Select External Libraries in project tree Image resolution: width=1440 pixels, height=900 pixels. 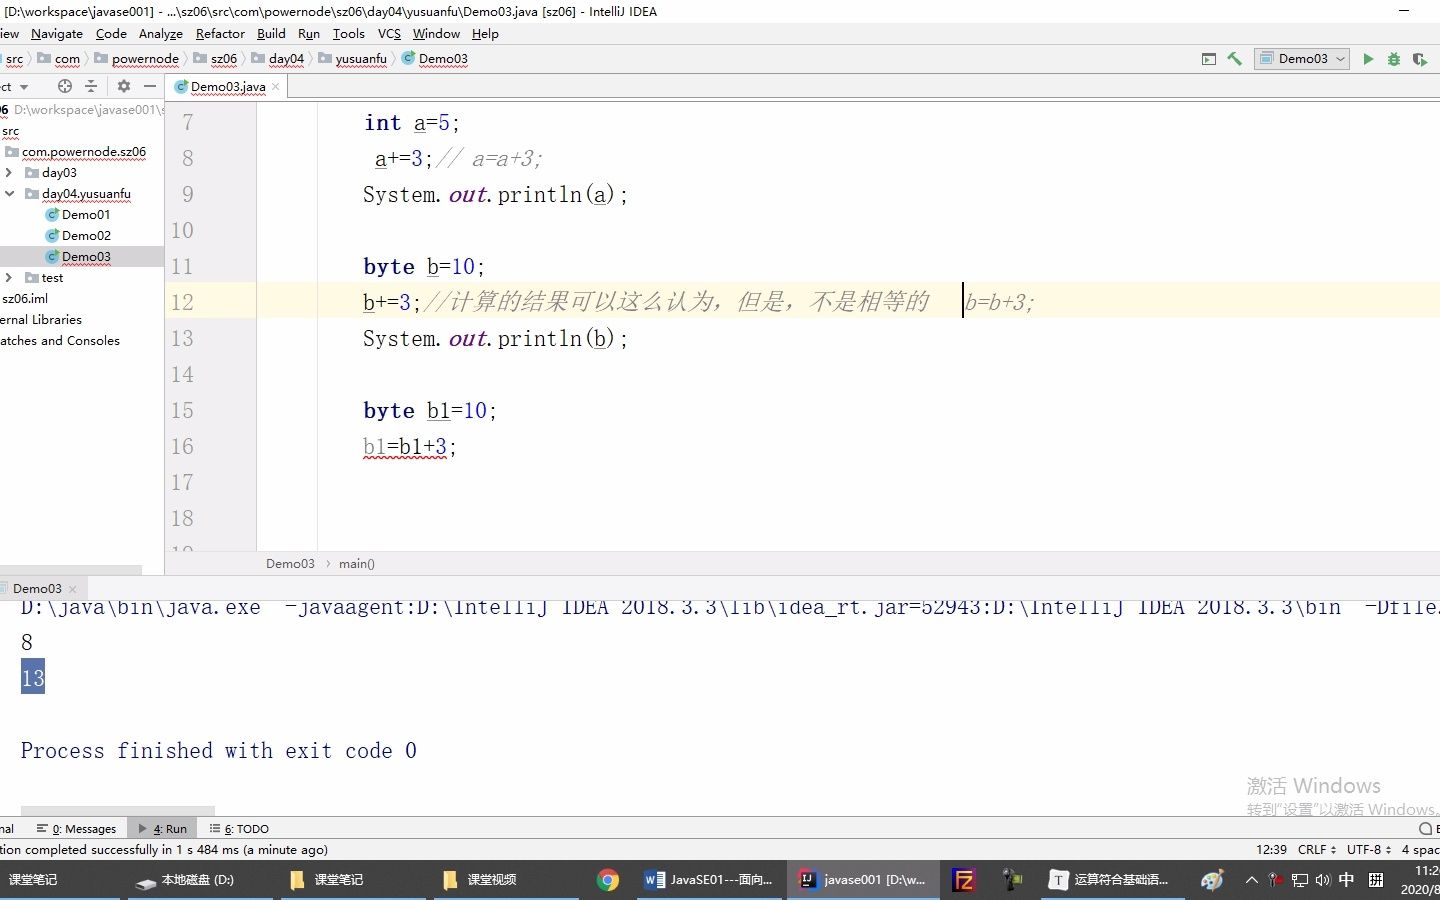point(41,319)
